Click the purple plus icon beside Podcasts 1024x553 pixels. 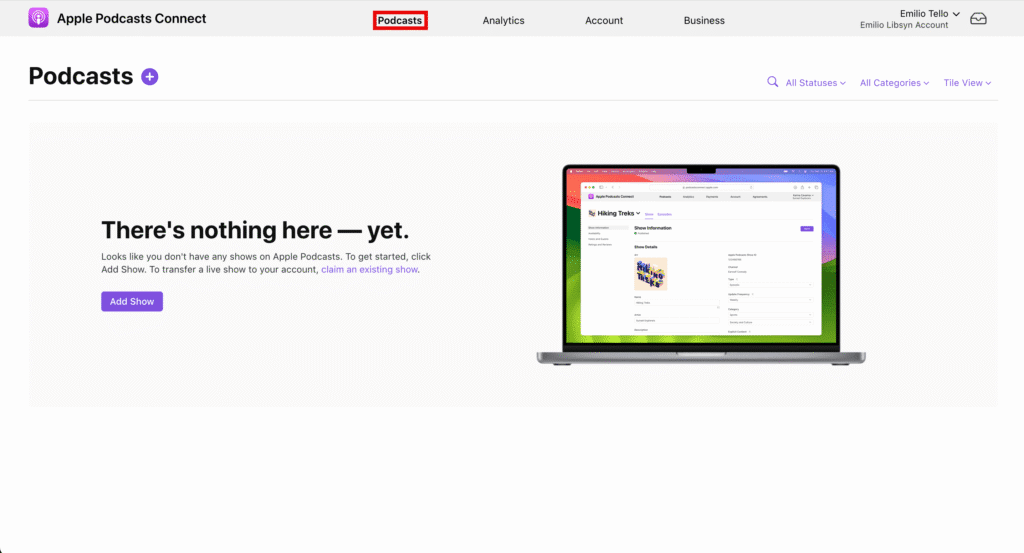click(x=150, y=76)
